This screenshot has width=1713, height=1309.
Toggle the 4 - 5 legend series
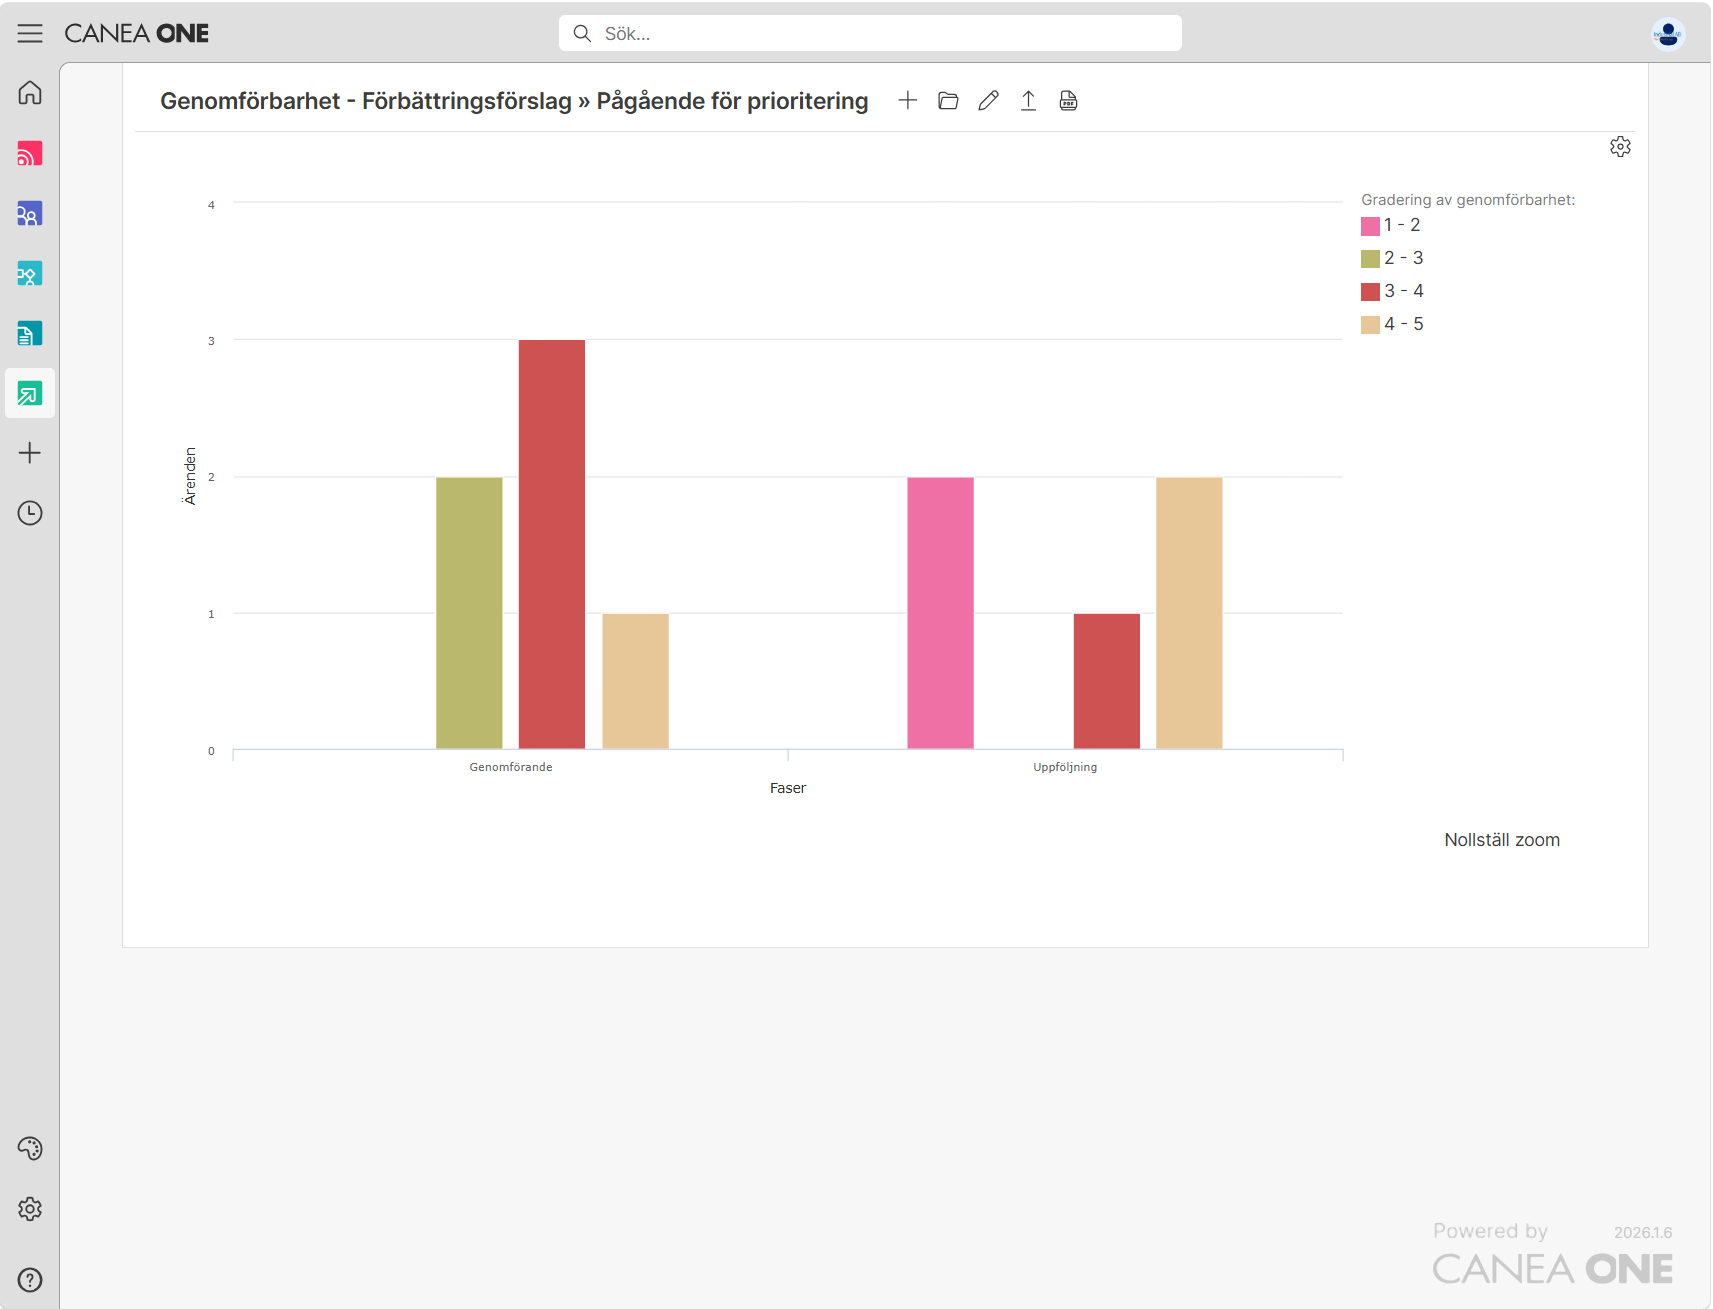click(x=1392, y=324)
